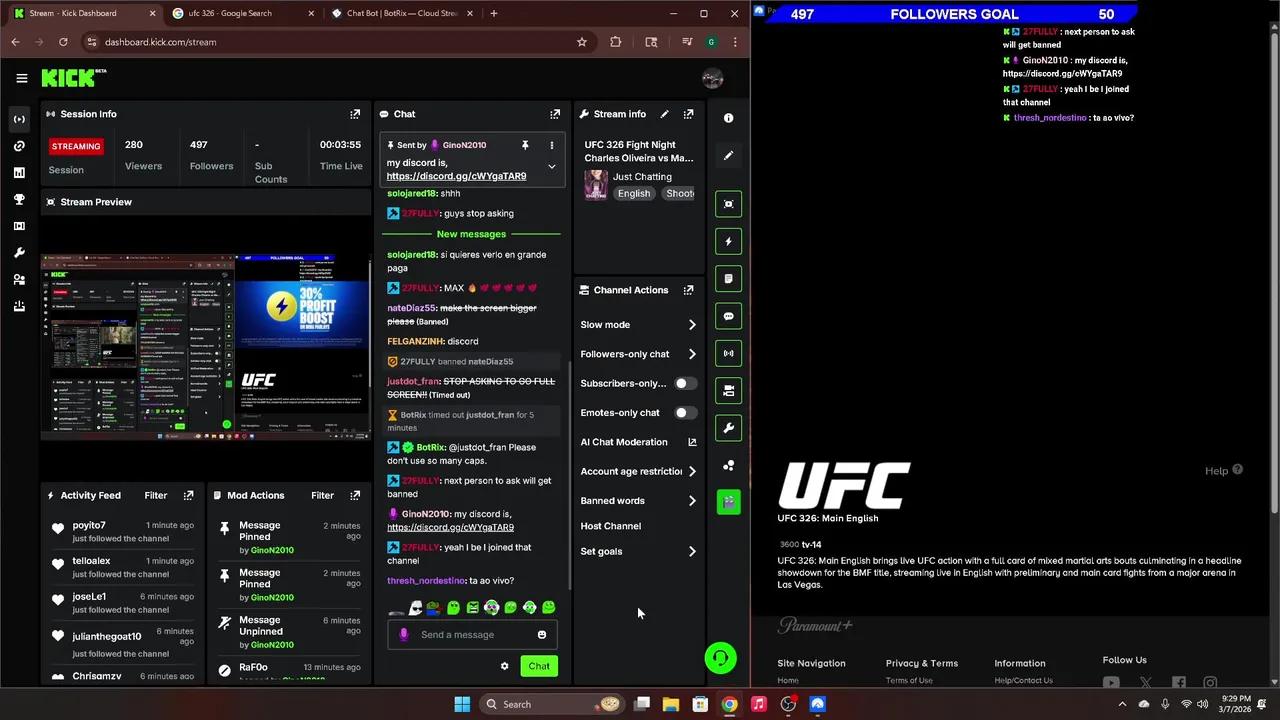Expand the Set goals chevron
This screenshot has width=1280, height=720.
pos(691,551)
